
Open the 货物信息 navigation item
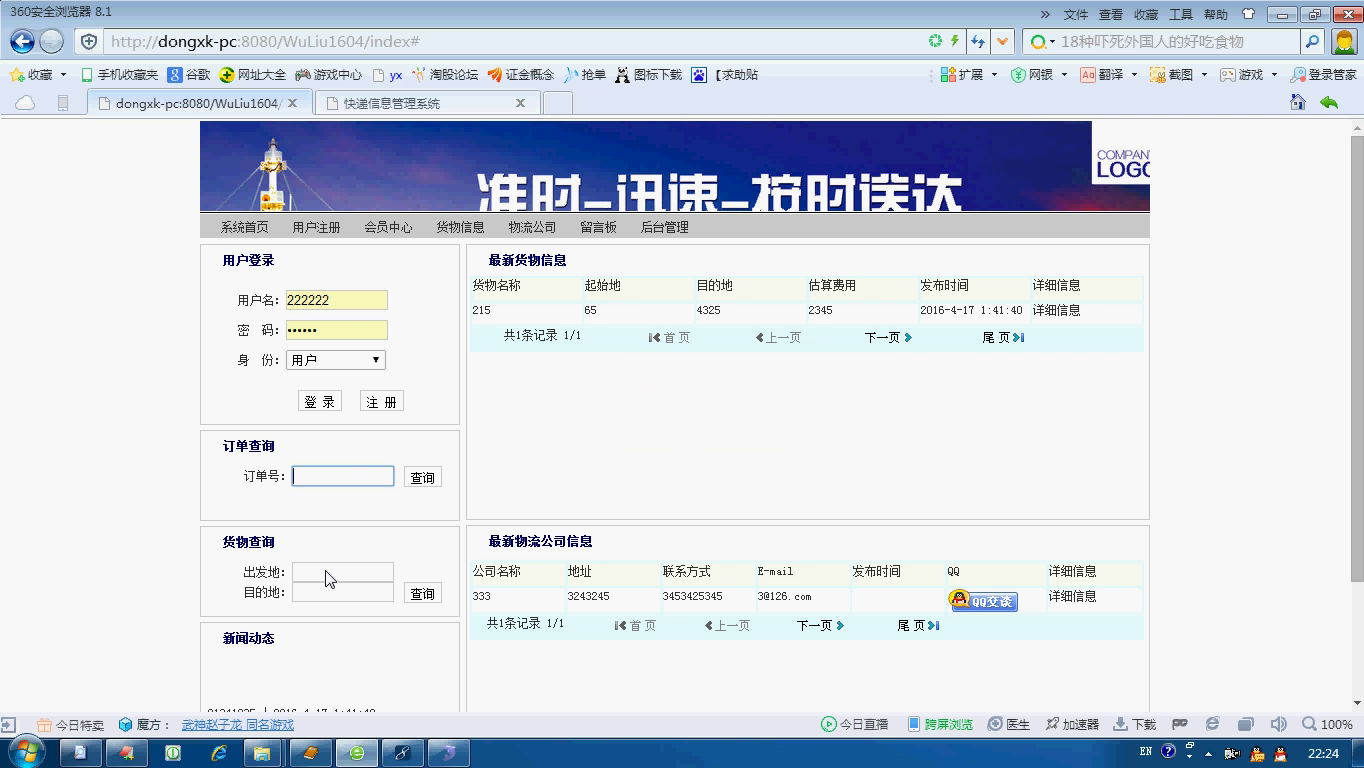tap(460, 227)
